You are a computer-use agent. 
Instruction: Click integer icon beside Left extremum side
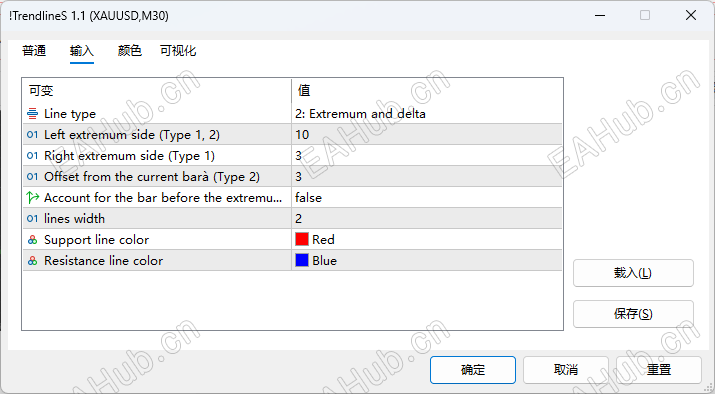pyautogui.click(x=32, y=135)
